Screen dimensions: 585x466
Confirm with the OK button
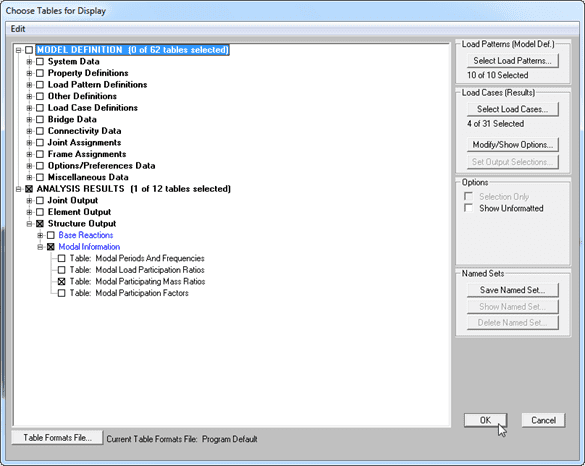click(x=485, y=420)
